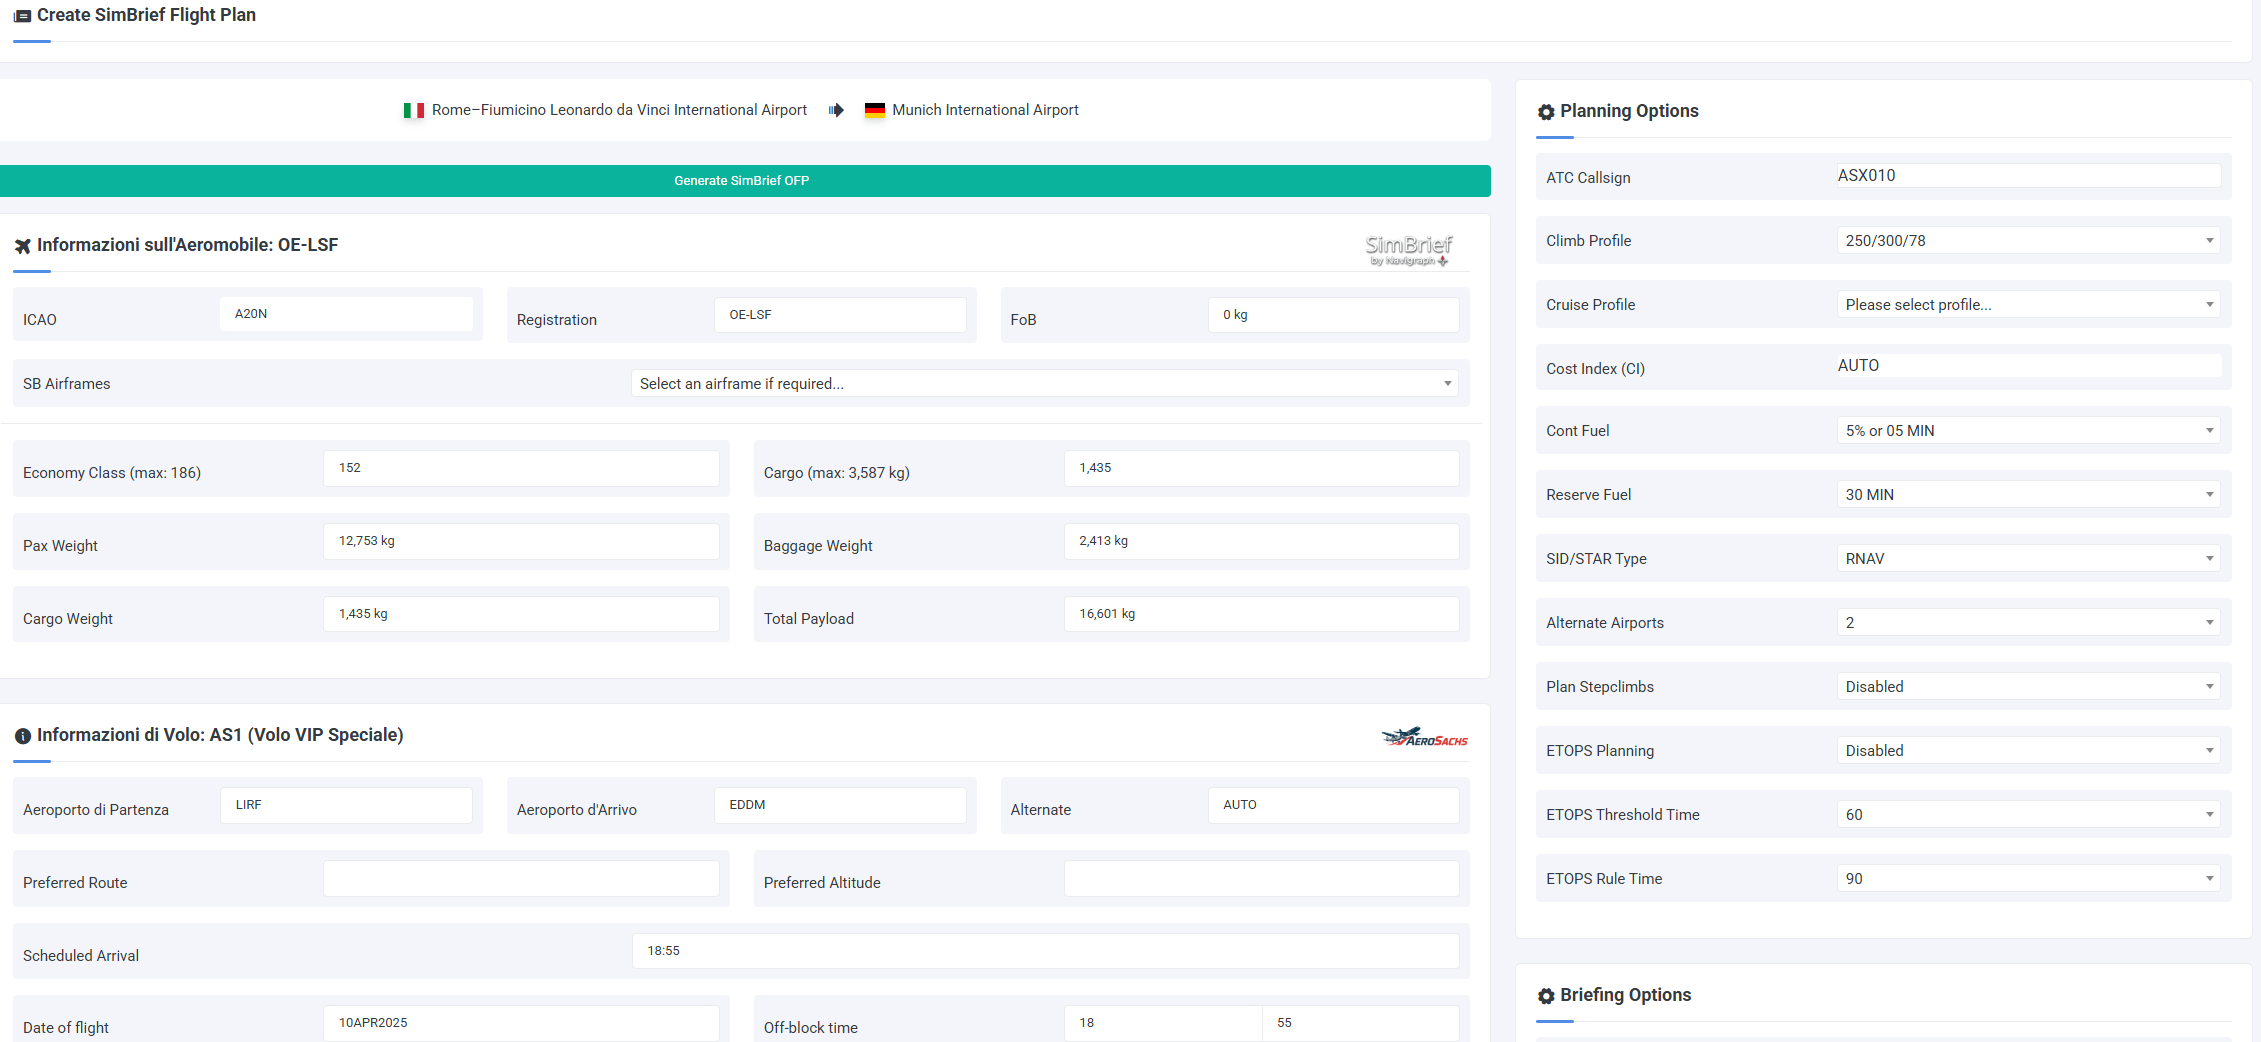
Task: Click the airplane icon beside Informazioni sull'Aeromobile
Action: pyautogui.click(x=22, y=246)
